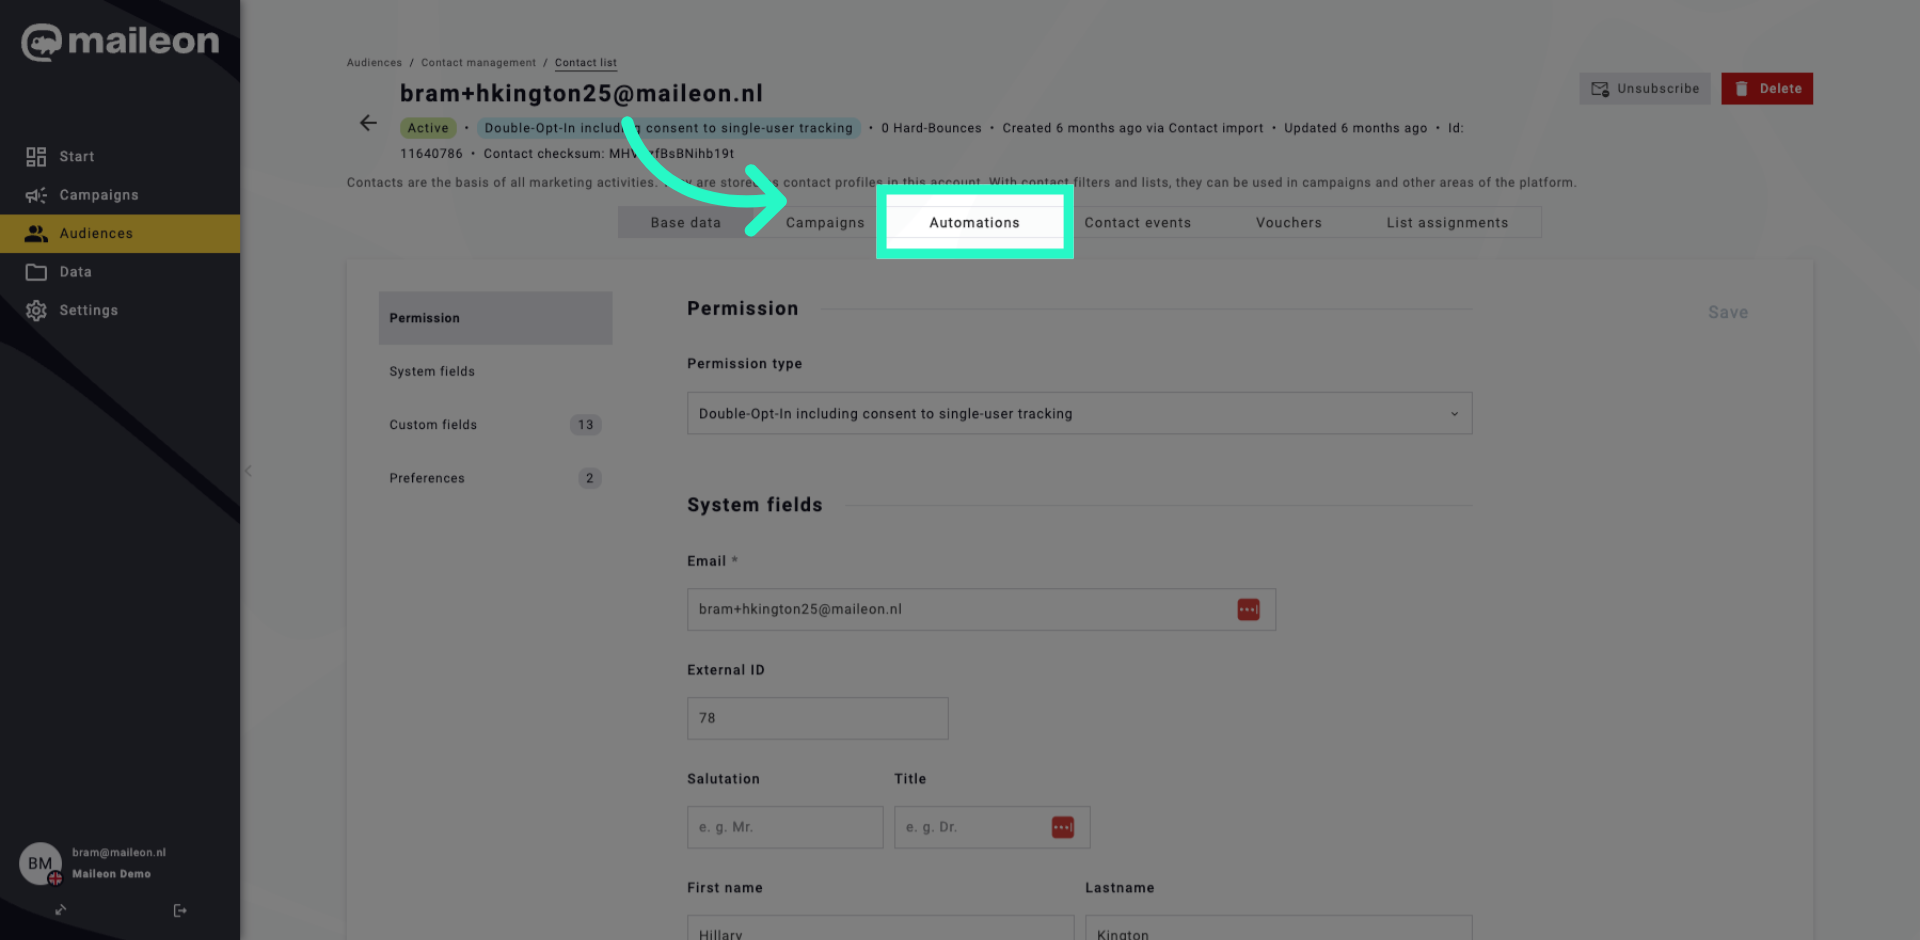Viewport: 1920px width, 940px height.
Task: Click the Maileon logo in the sidebar
Action: [x=120, y=42]
